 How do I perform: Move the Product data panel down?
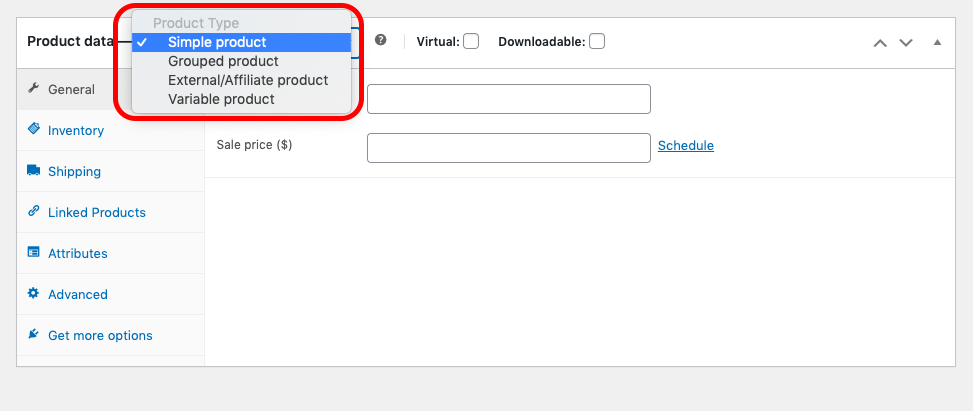point(906,43)
